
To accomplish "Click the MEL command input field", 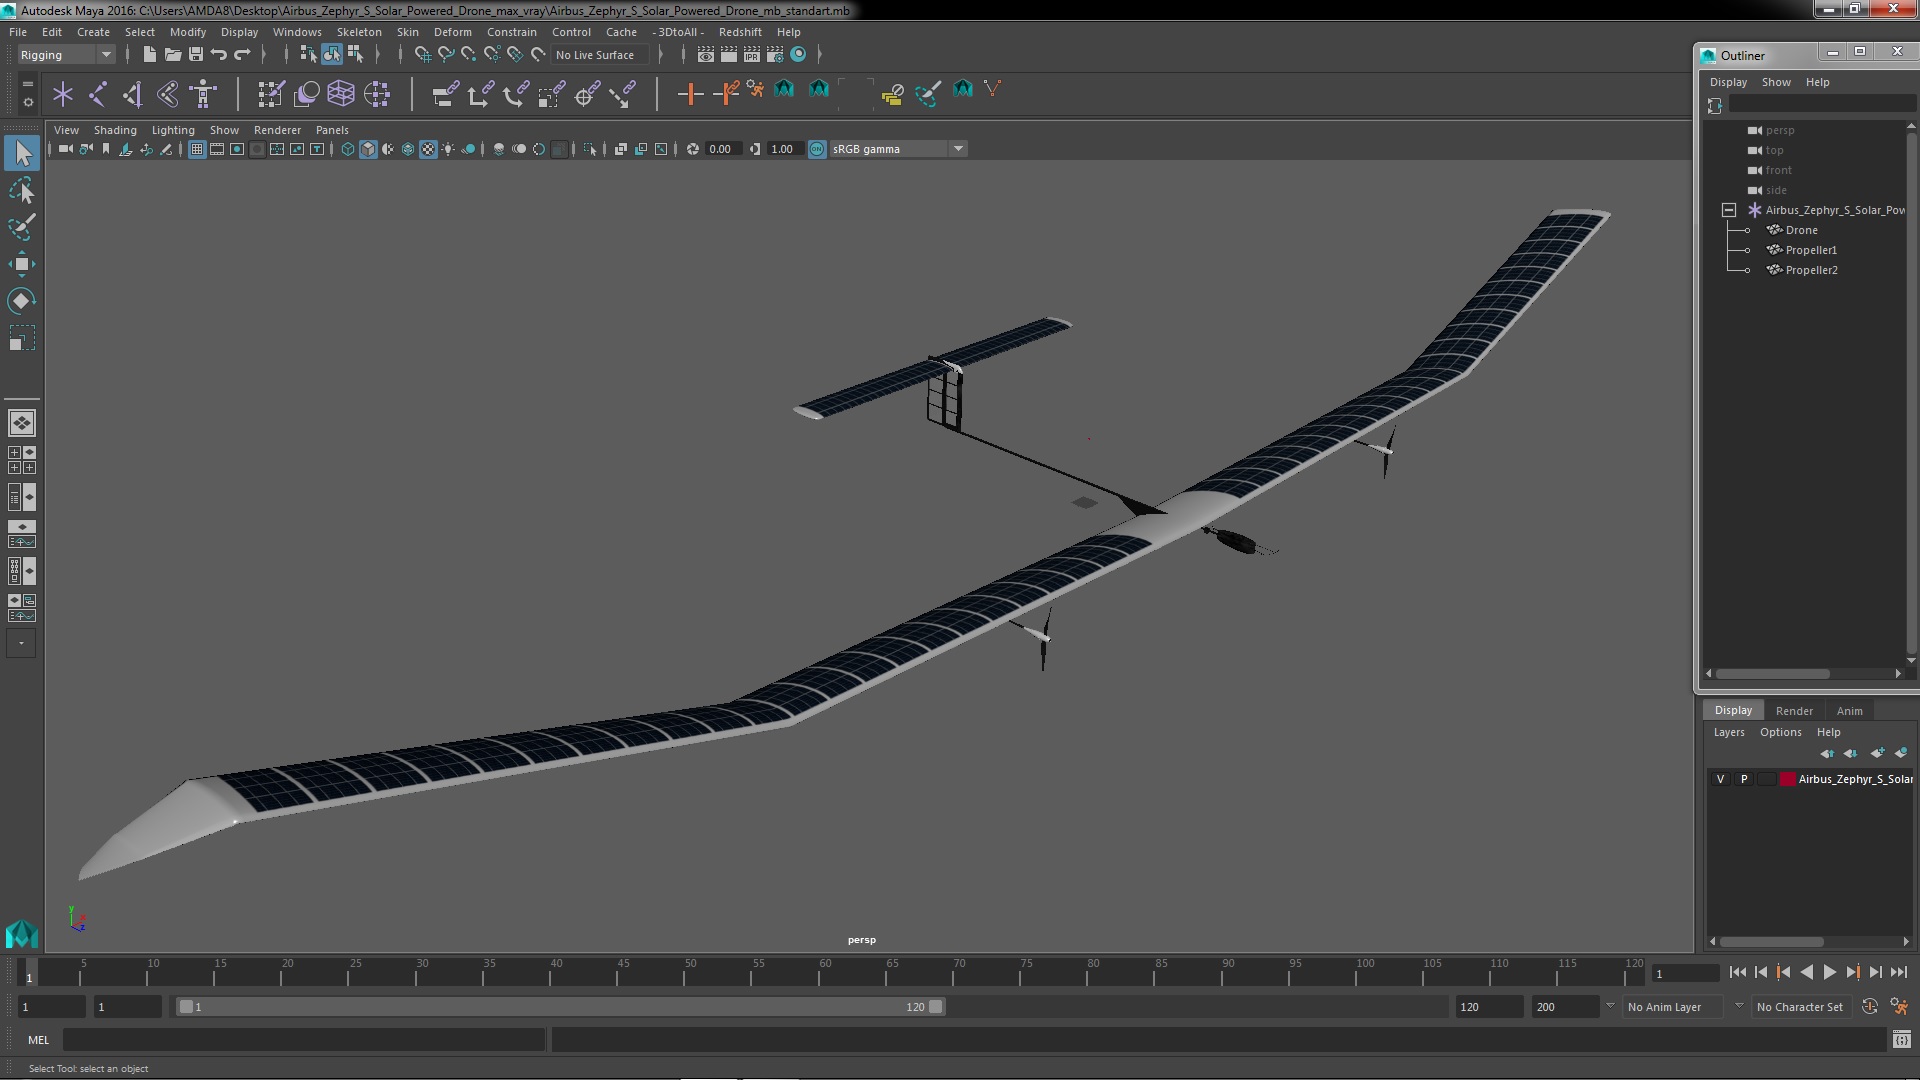I will (x=304, y=1040).
